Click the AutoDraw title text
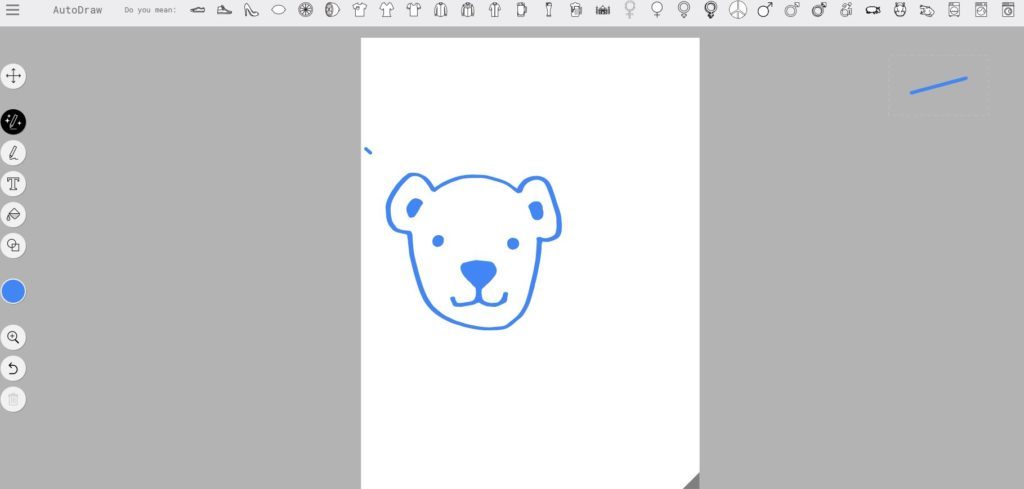The height and width of the screenshot is (489, 1024). [77, 10]
